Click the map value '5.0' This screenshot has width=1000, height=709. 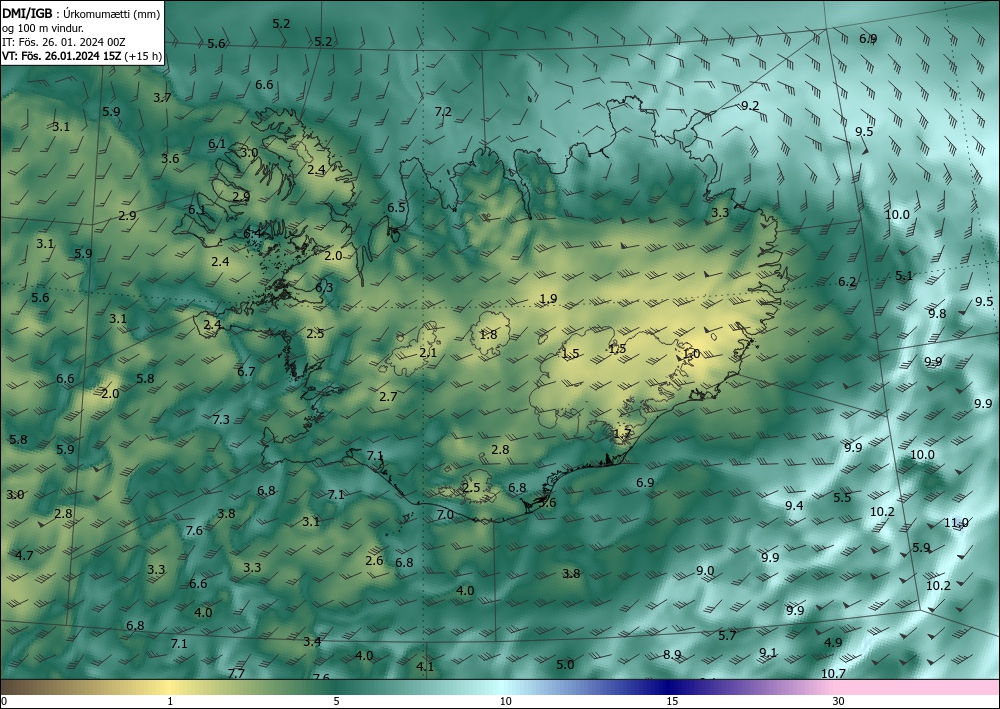(x=565, y=664)
